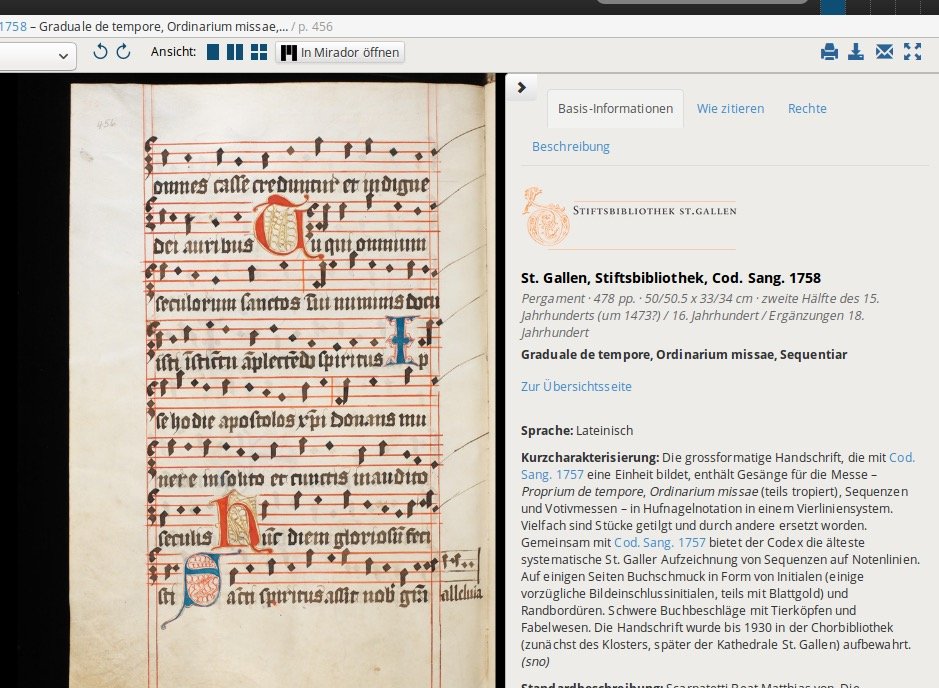This screenshot has height=688, width=939.
Task: Rotate the page counterclockwise
Action: pyautogui.click(x=100, y=52)
